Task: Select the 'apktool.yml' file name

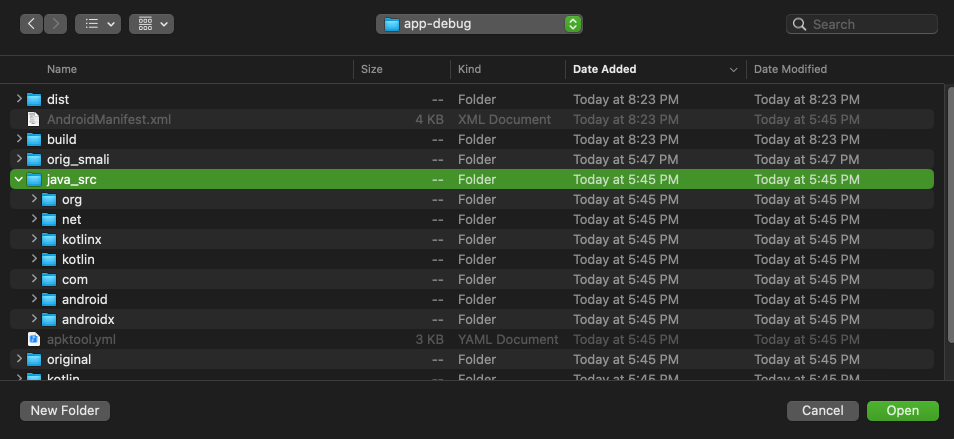Action: pyautogui.click(x=81, y=339)
